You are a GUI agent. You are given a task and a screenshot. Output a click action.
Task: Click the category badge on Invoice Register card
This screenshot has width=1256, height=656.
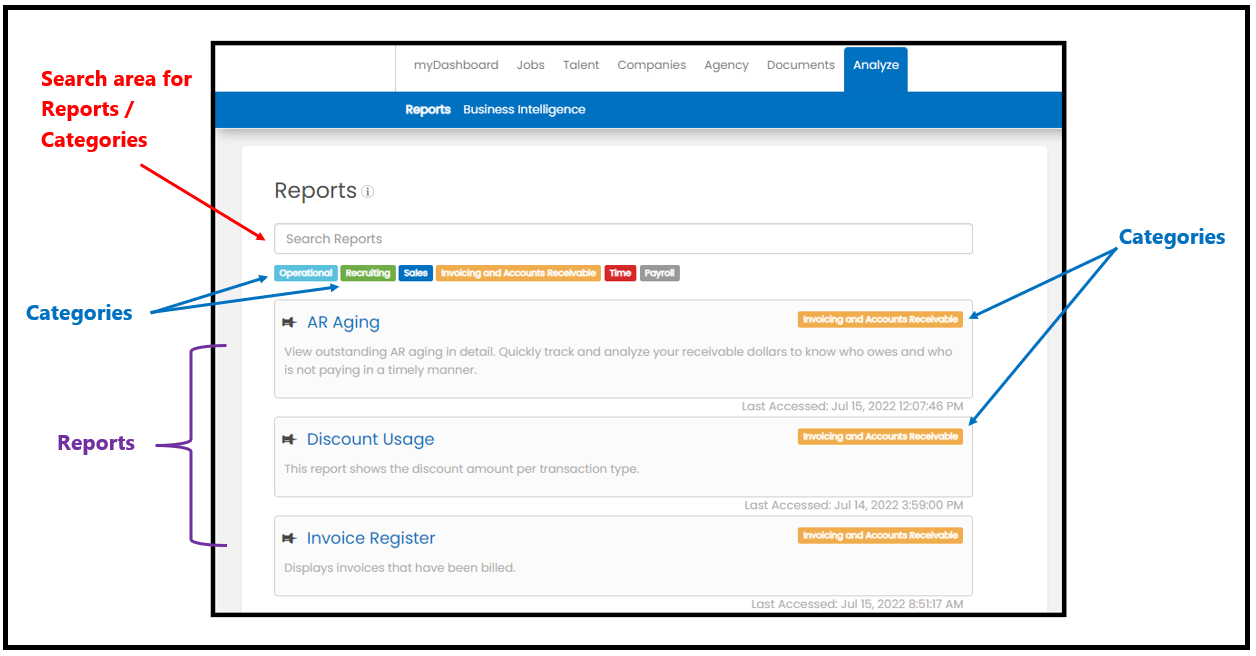[x=880, y=536]
